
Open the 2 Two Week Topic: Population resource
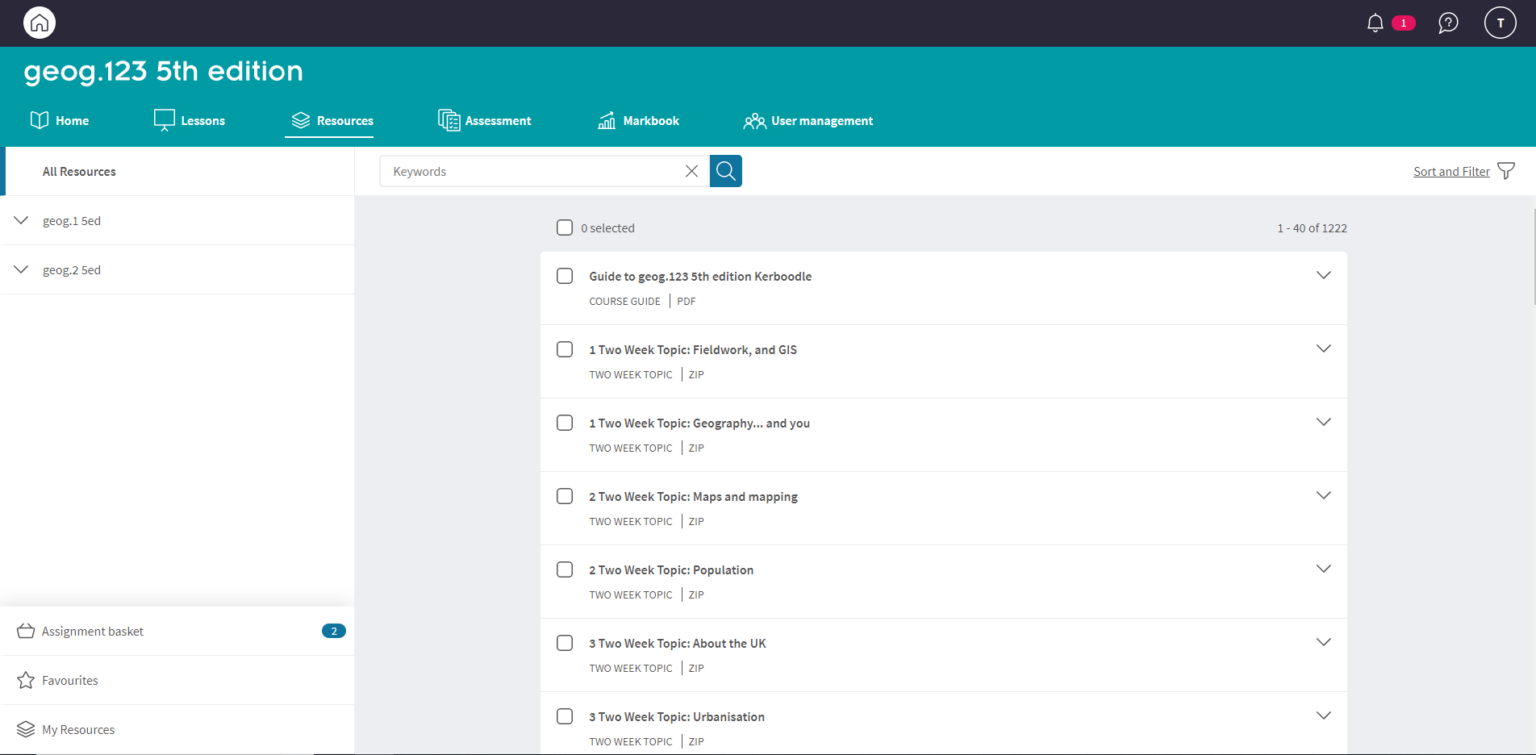pyautogui.click(x=671, y=570)
